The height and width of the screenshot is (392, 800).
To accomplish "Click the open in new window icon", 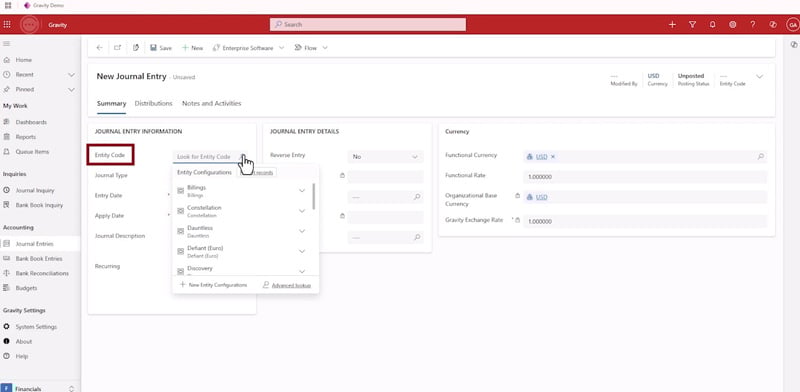I will coord(117,47).
